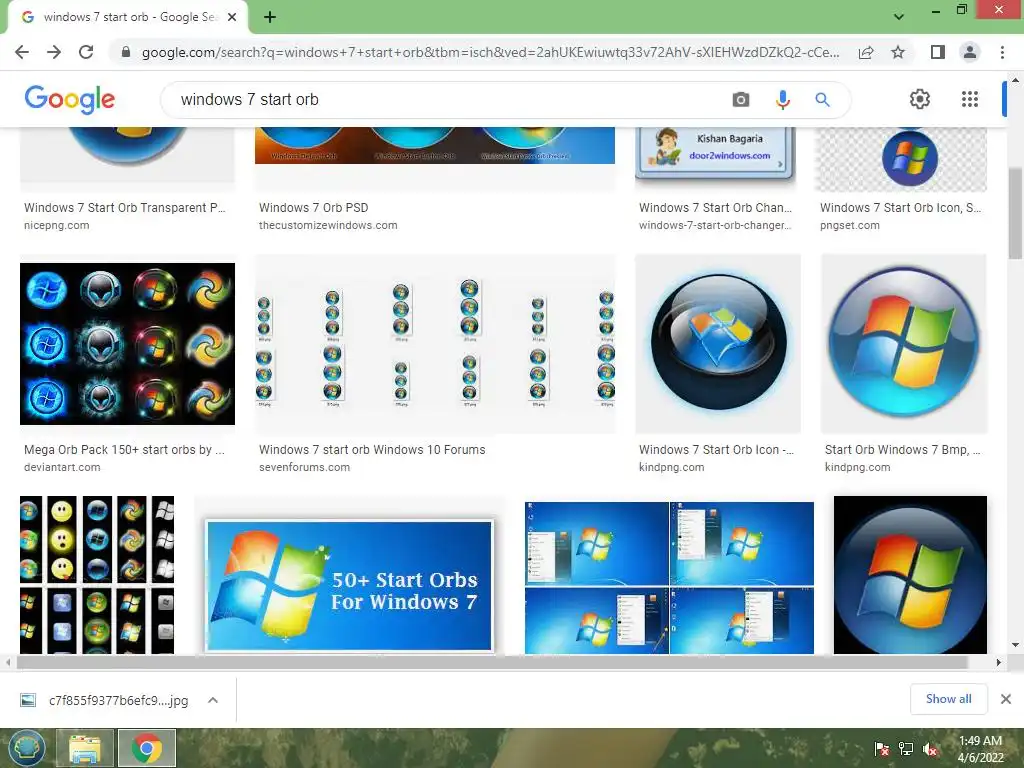Submit search with magnifier icon
This screenshot has width=1024, height=768.
(822, 99)
